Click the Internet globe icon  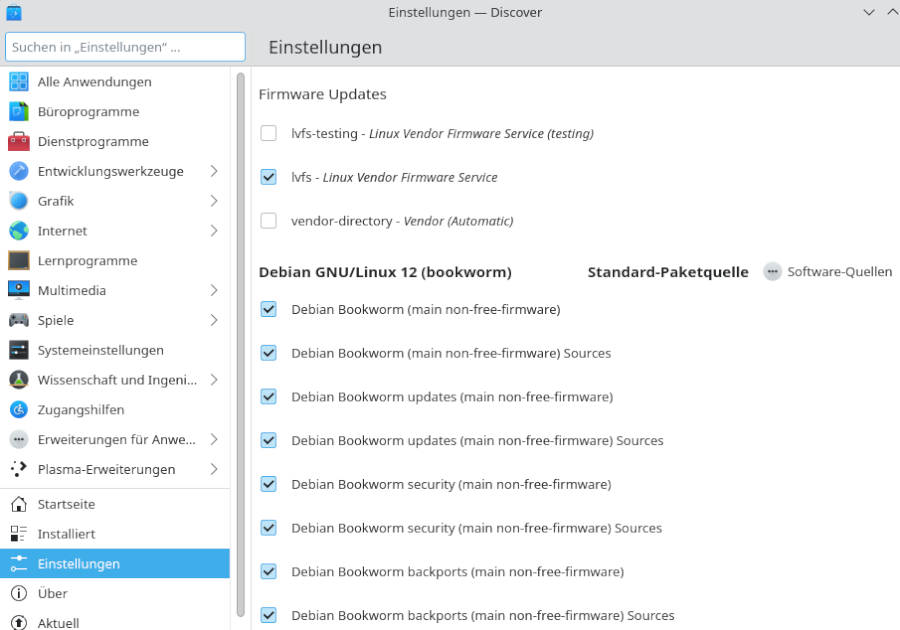(19, 231)
